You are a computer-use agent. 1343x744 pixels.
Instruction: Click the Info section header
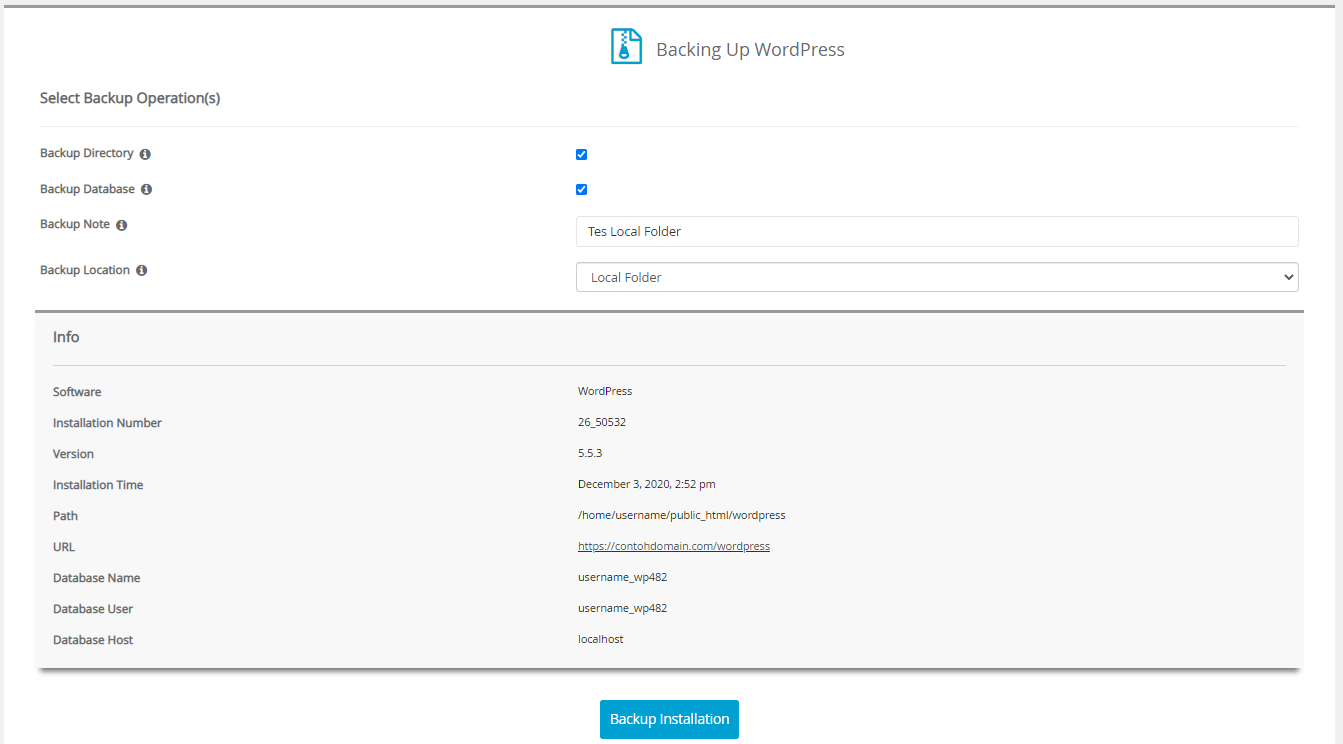point(66,337)
